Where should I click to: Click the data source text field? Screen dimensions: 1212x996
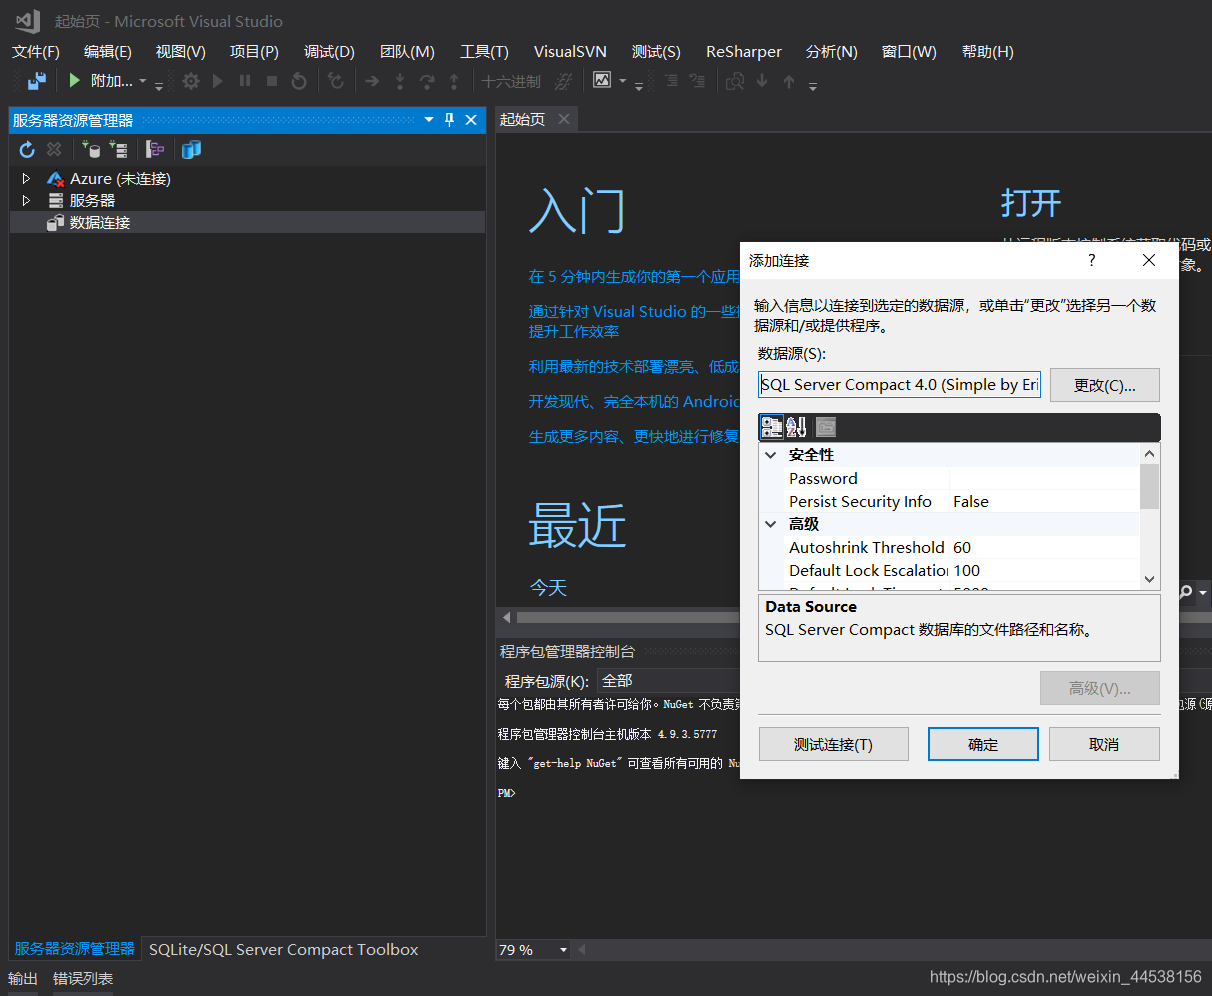[899, 385]
